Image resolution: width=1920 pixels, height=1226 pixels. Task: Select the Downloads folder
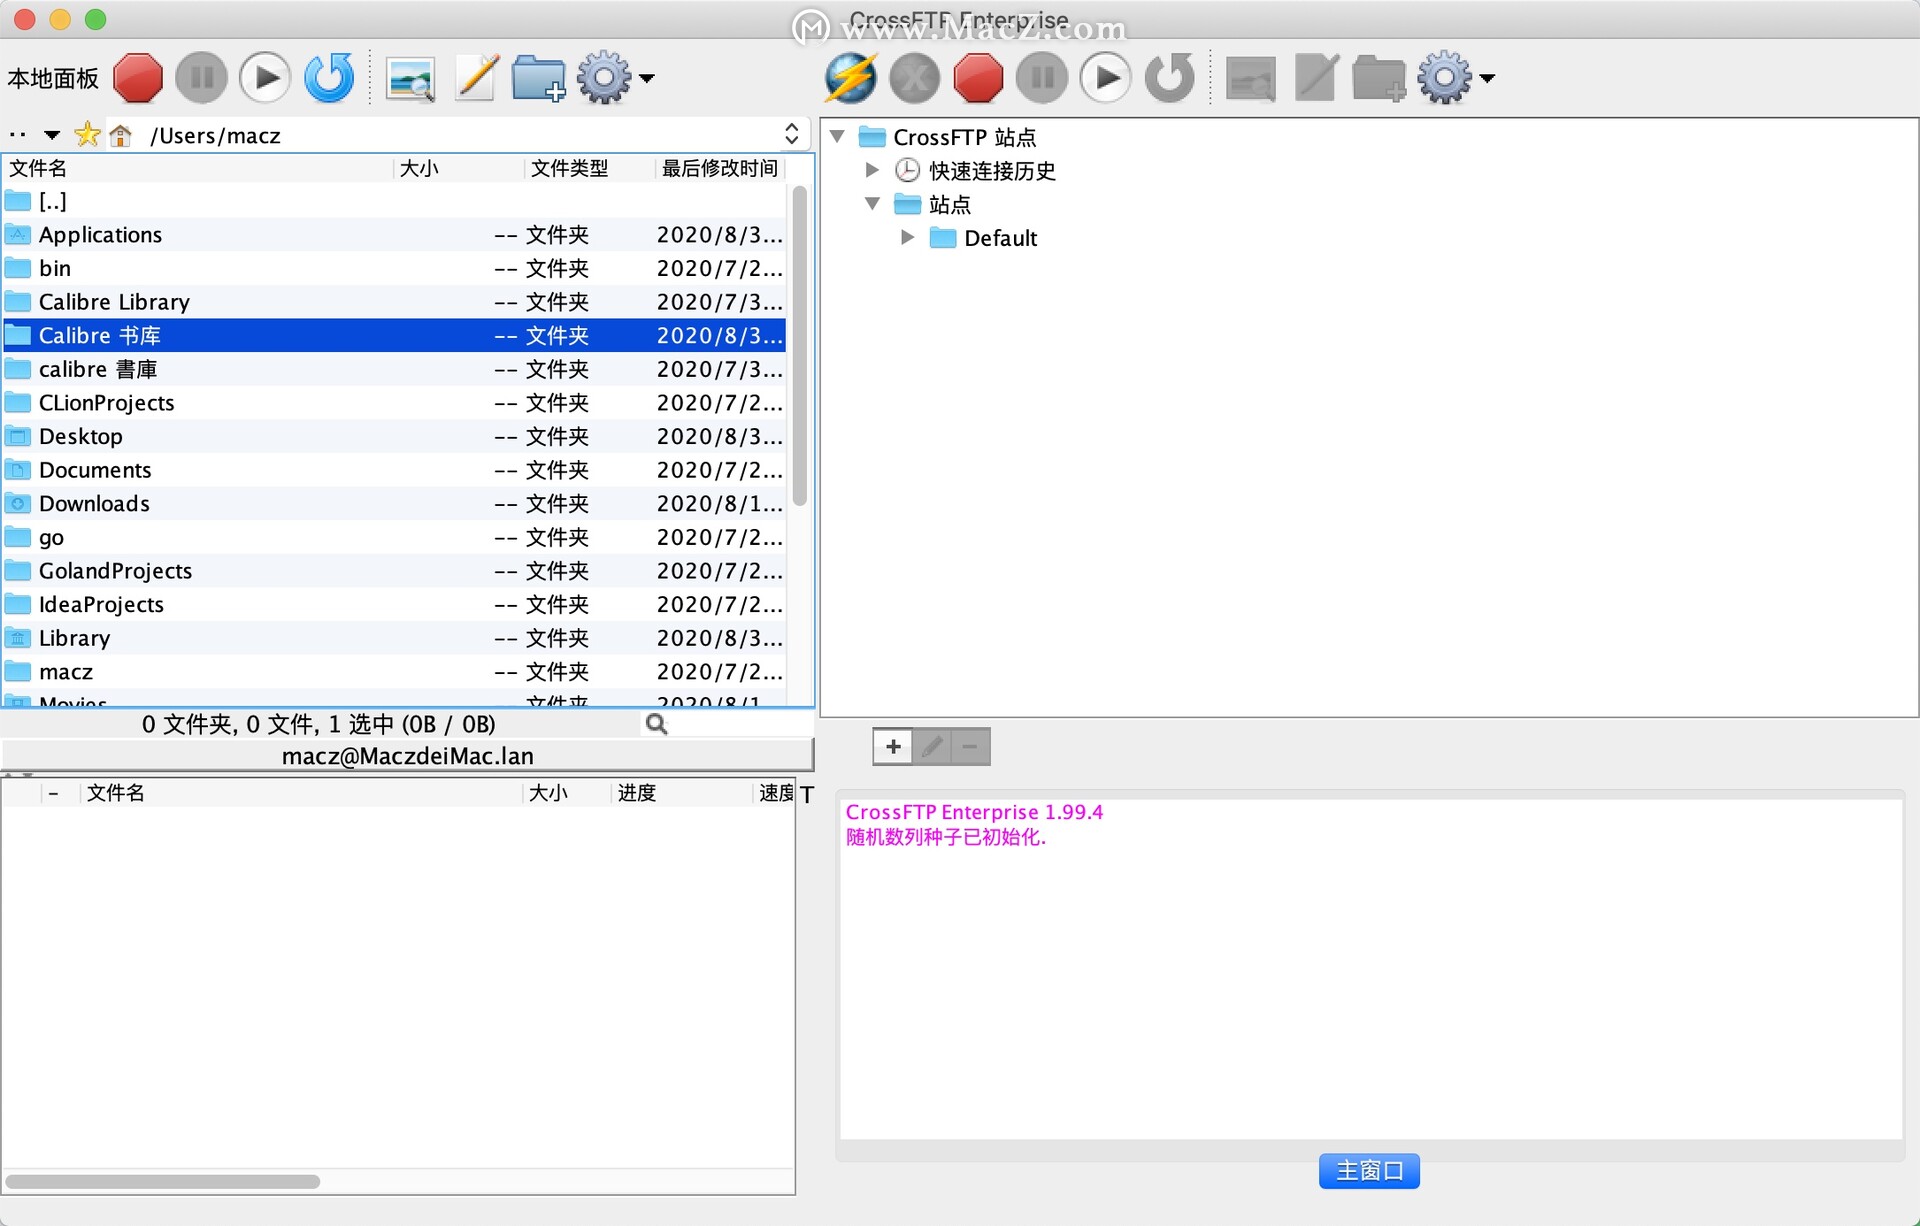394,503
